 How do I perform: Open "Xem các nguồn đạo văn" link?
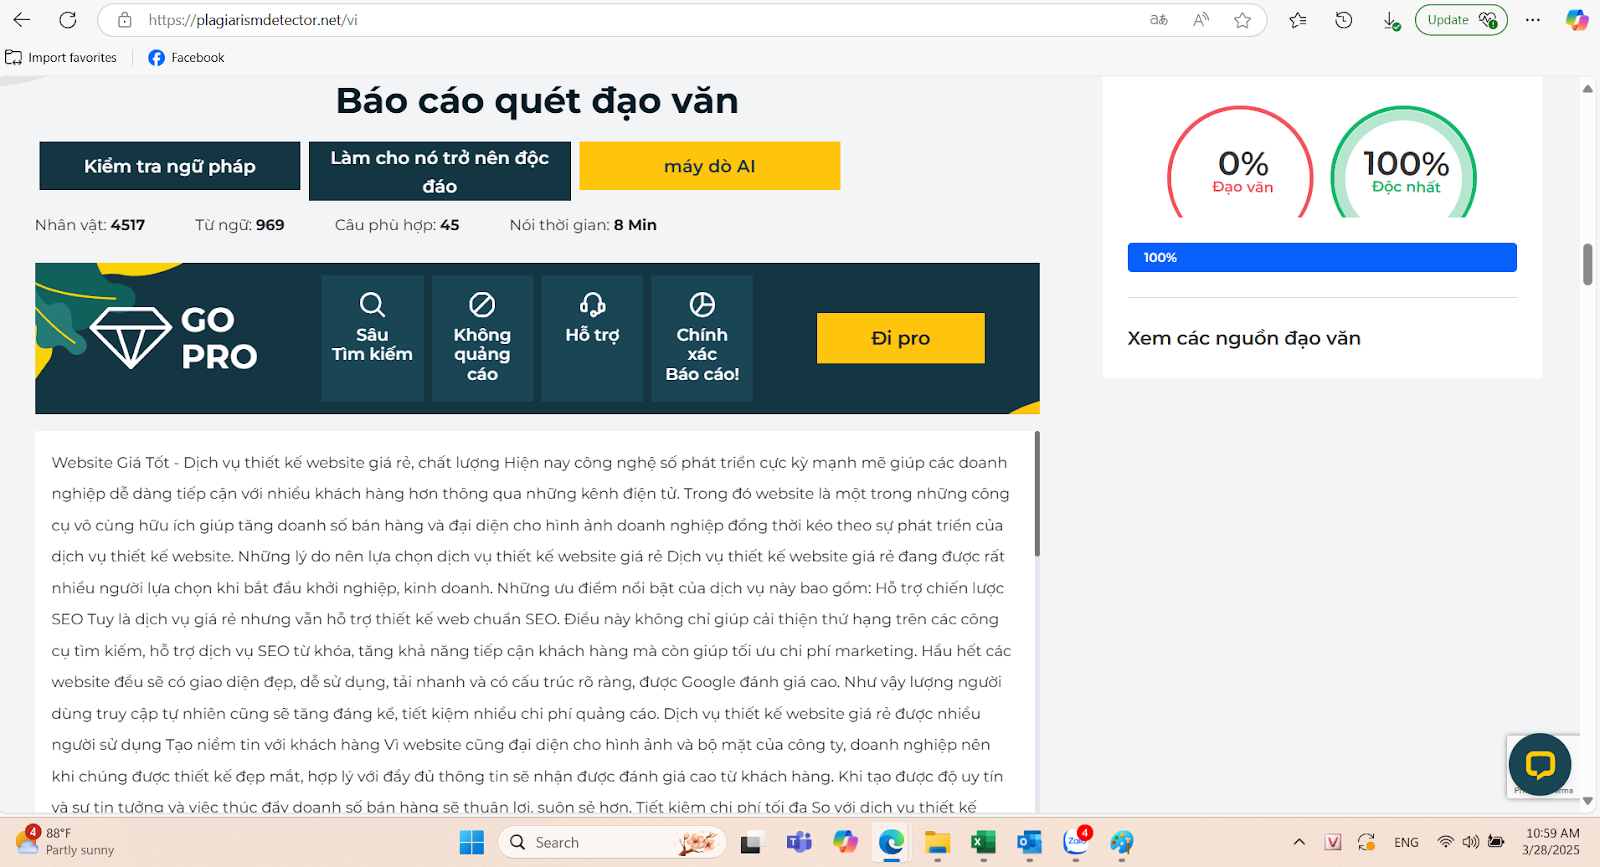coord(1244,338)
